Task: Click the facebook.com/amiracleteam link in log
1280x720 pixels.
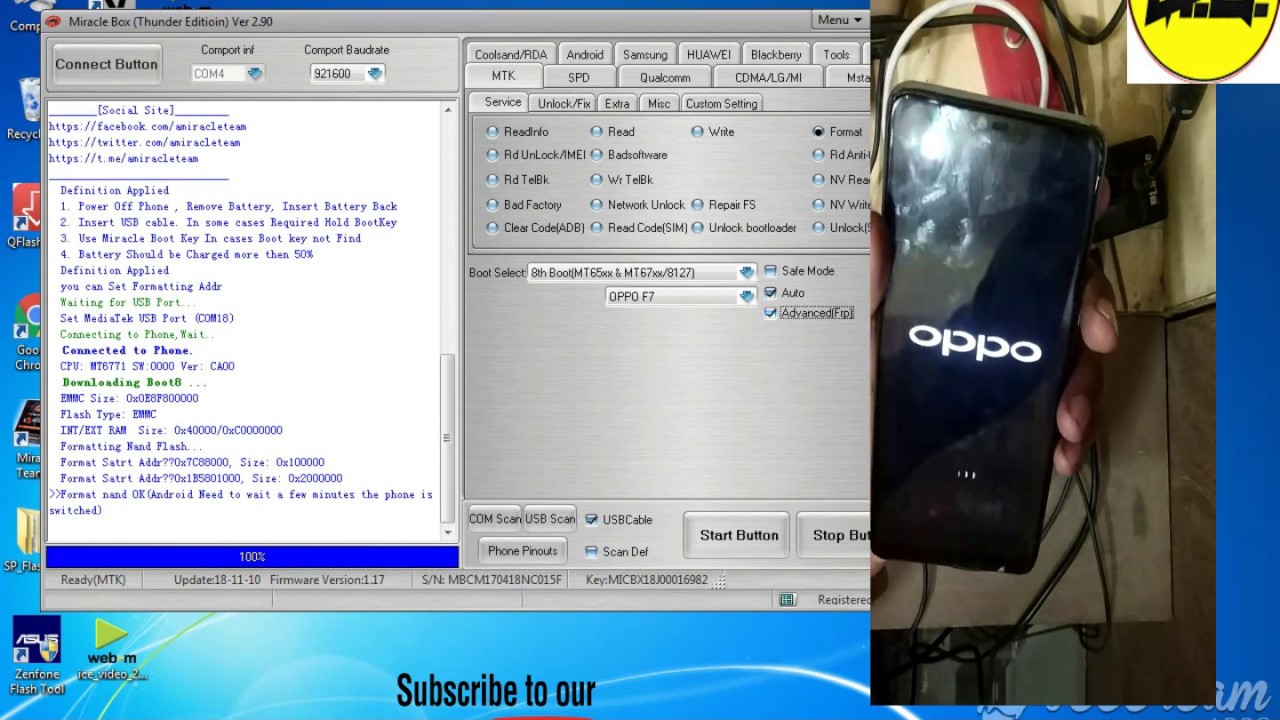Action: click(147, 127)
